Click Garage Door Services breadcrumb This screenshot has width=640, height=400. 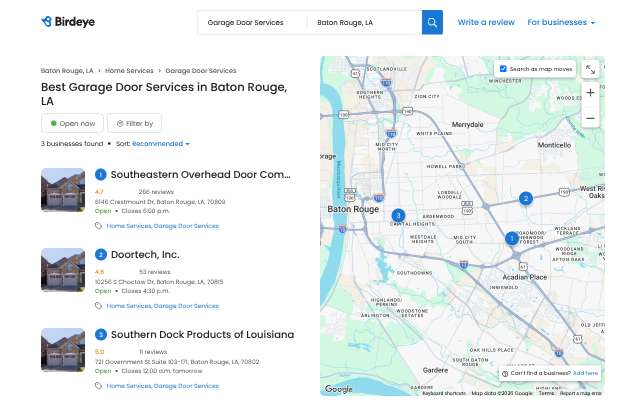tap(201, 71)
